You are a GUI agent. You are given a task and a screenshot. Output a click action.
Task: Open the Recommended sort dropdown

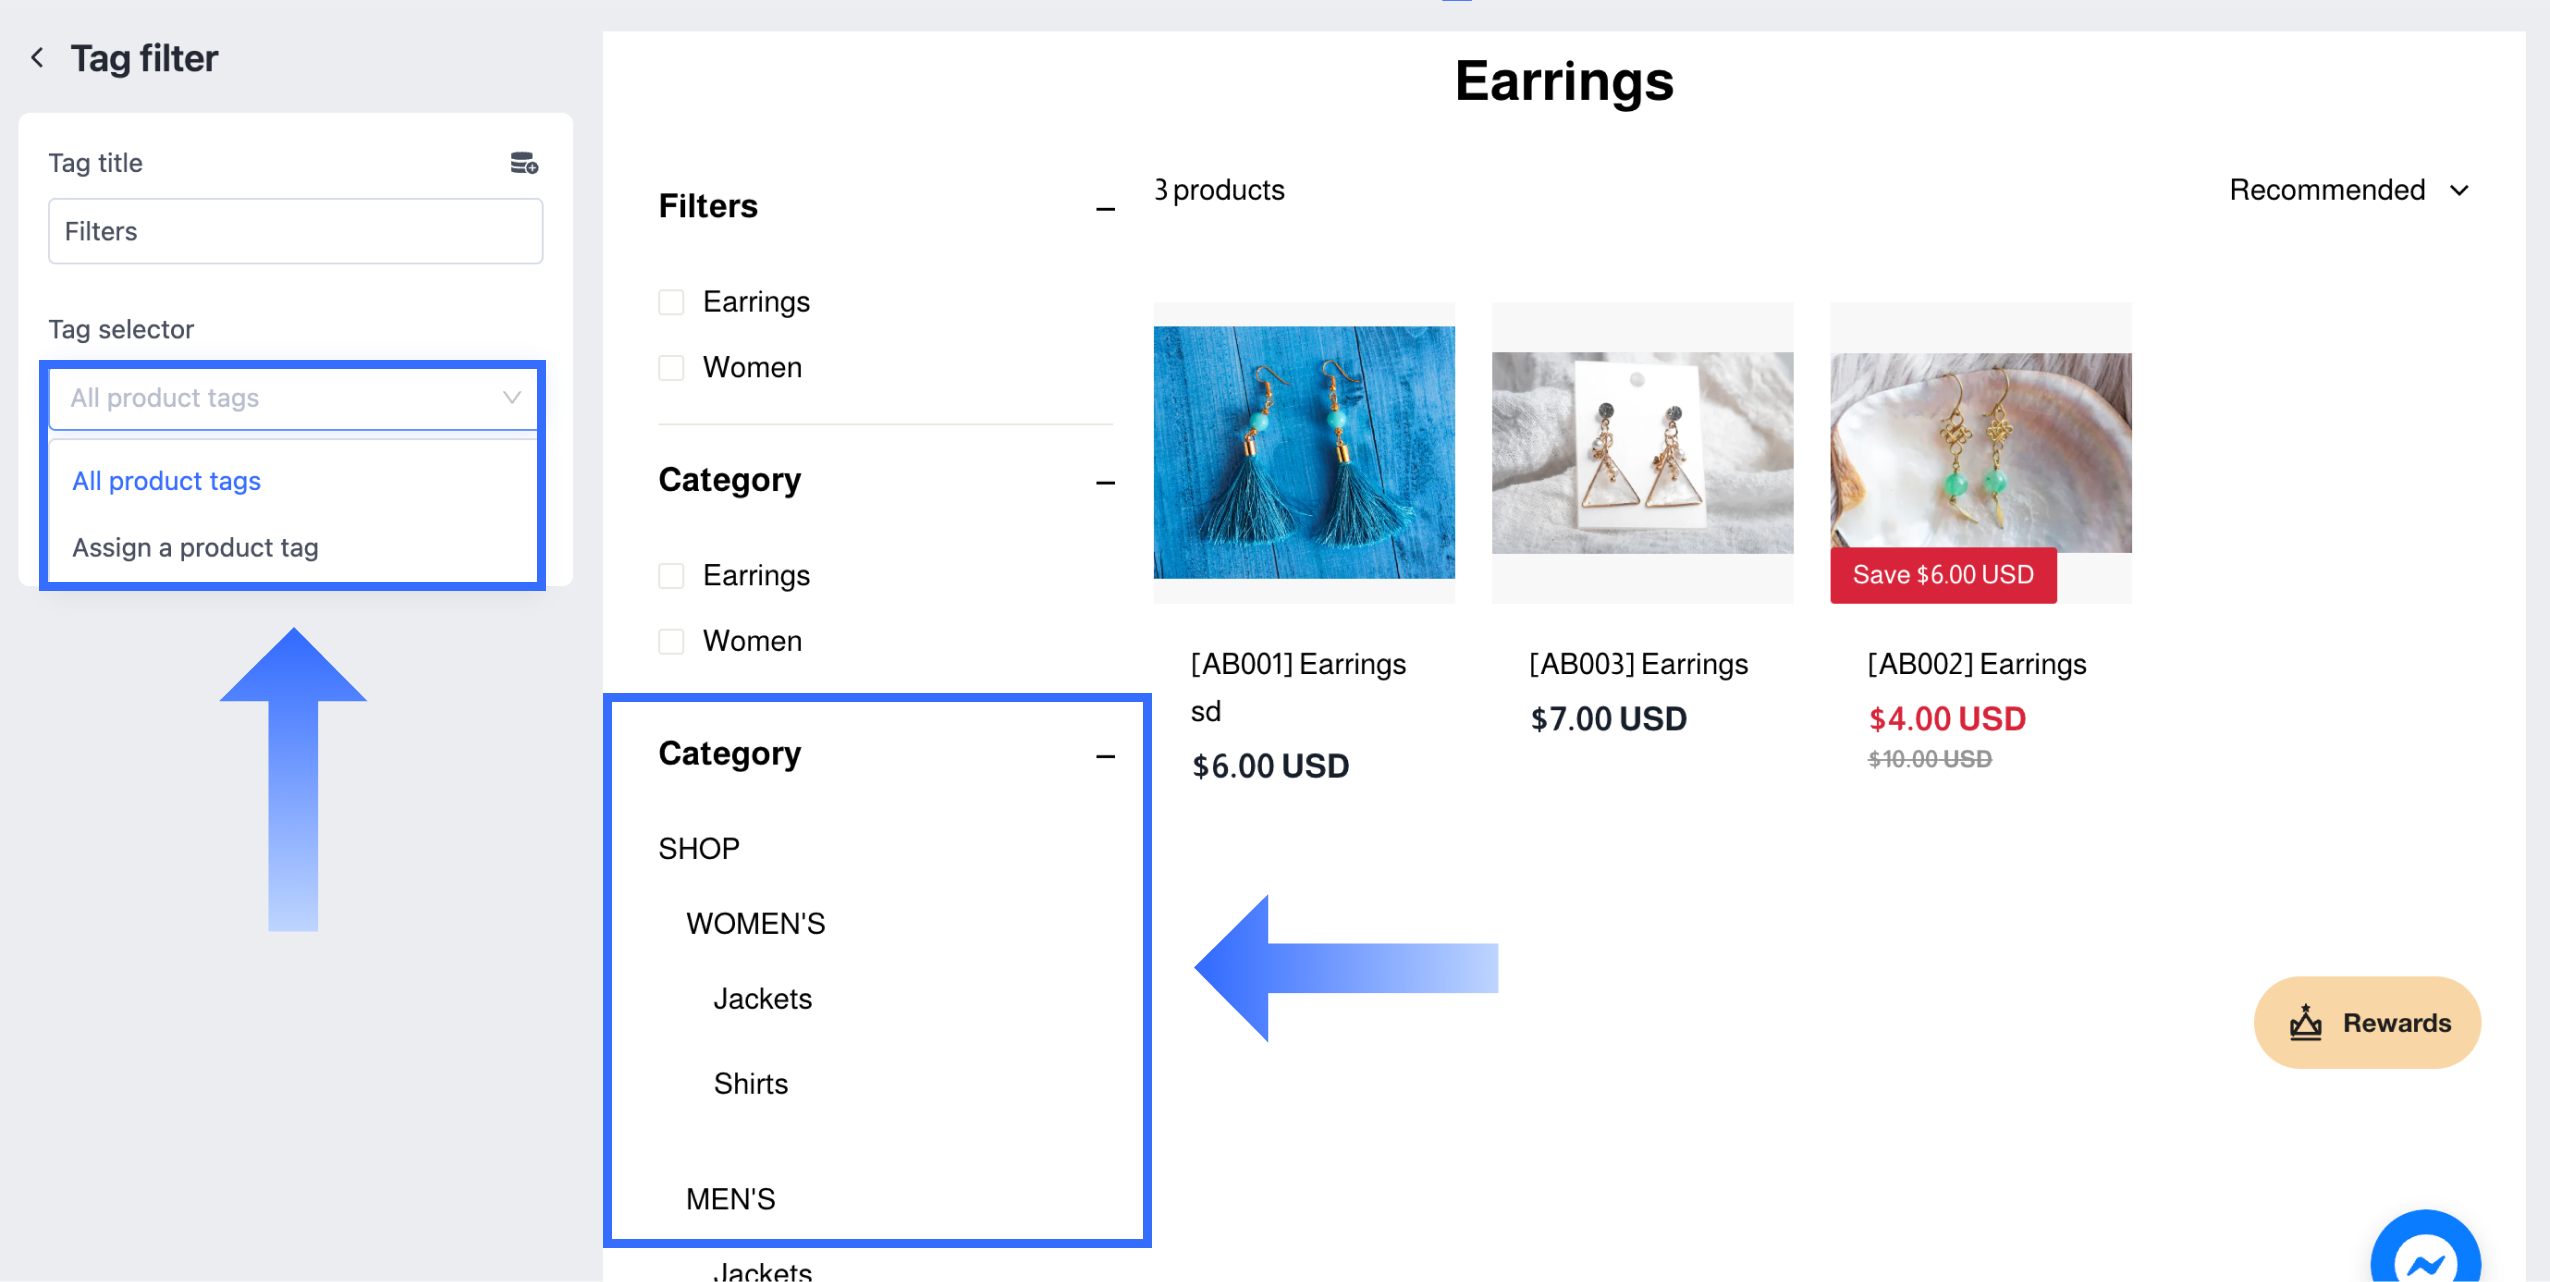pos(2347,190)
